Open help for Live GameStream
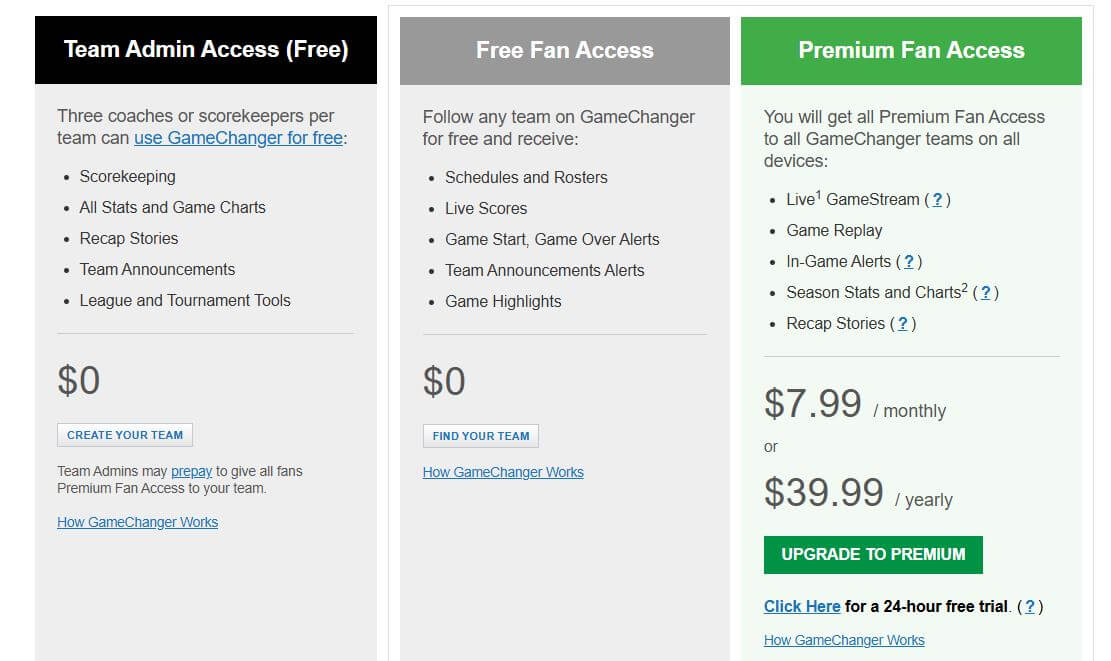 [x=937, y=200]
